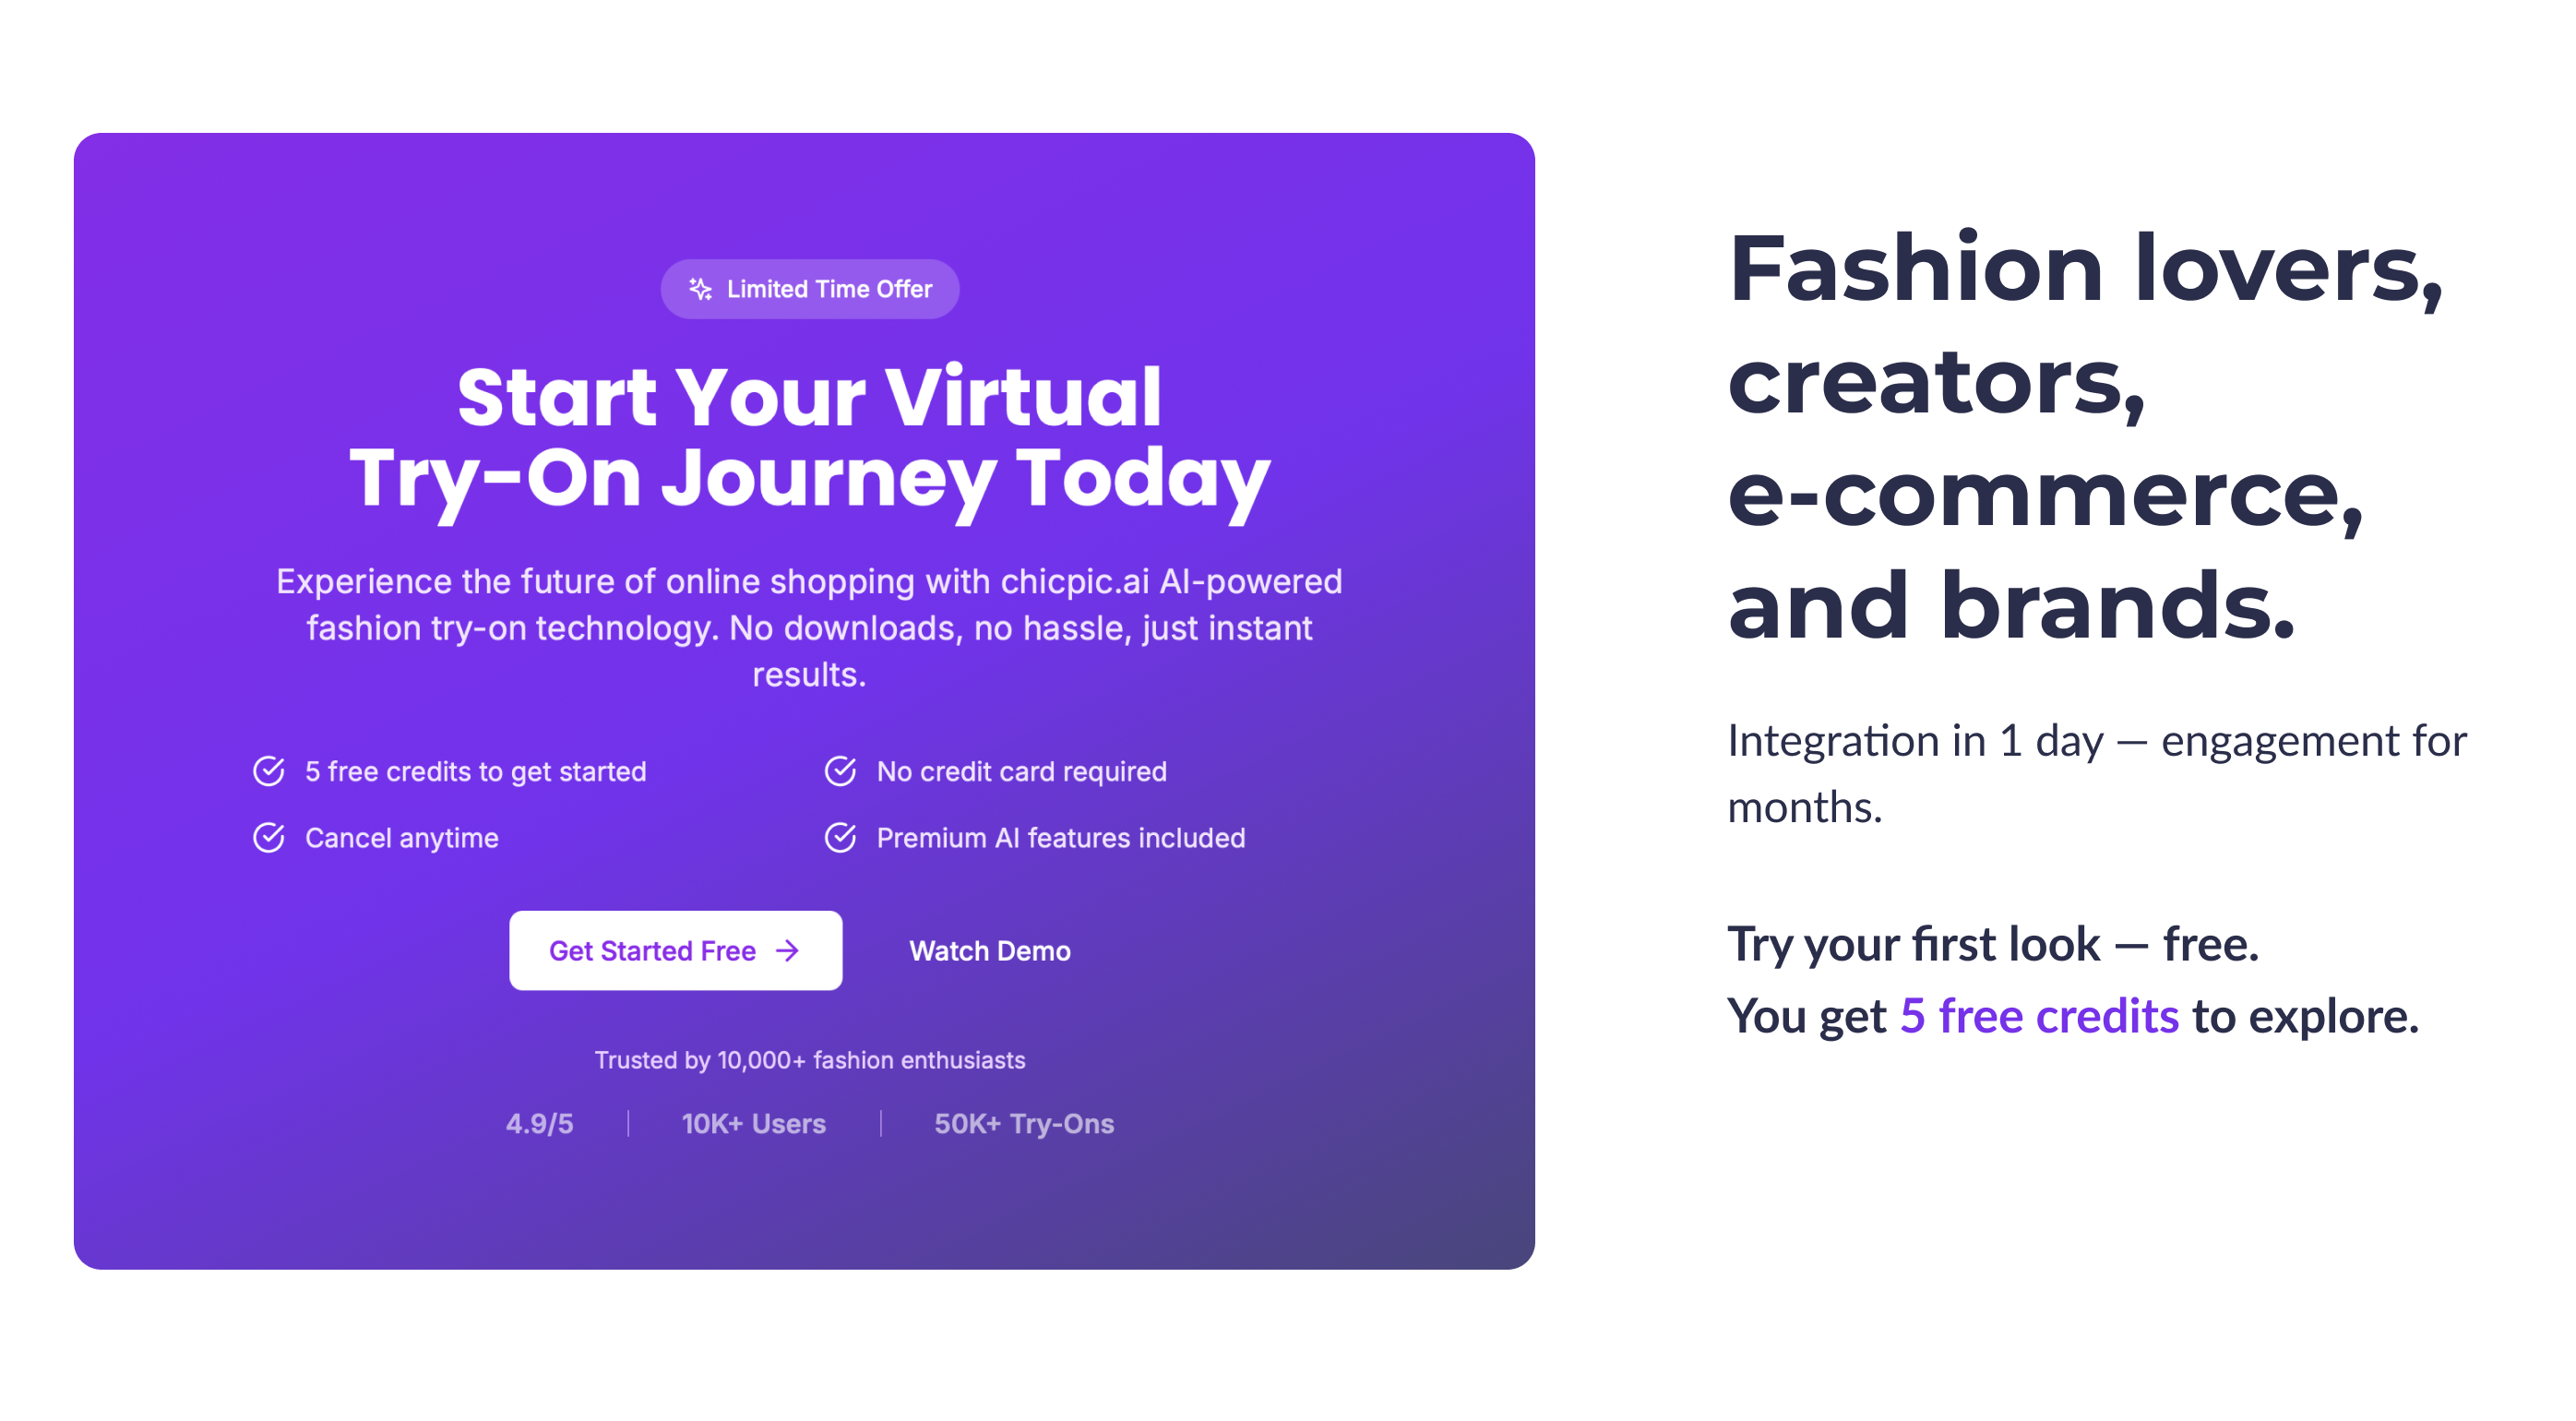Click the checkmark beside '5 free credits to get started'
Image resolution: width=2576 pixels, height=1421 pixels.
point(269,770)
